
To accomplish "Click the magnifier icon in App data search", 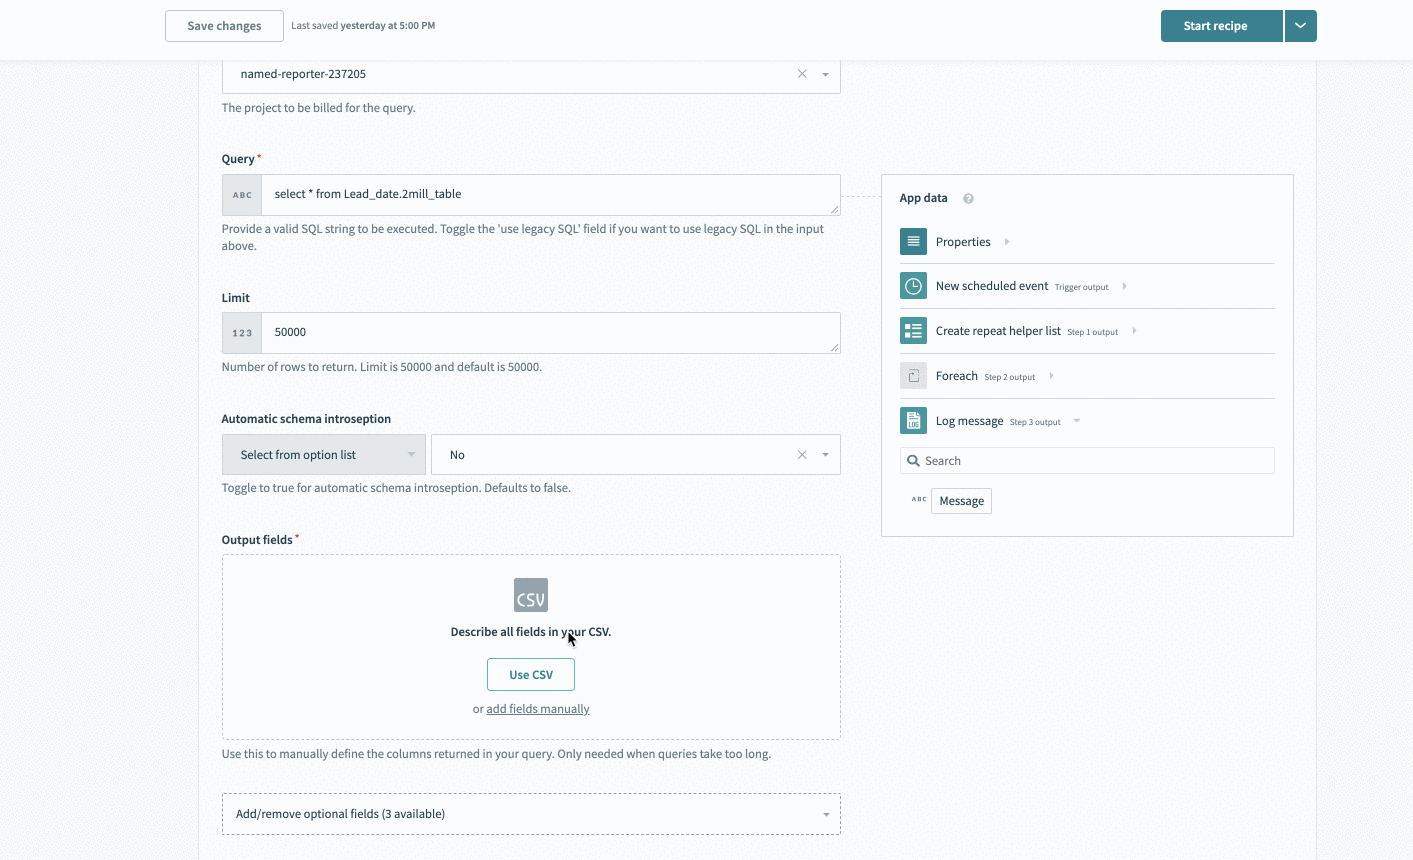I will (913, 460).
